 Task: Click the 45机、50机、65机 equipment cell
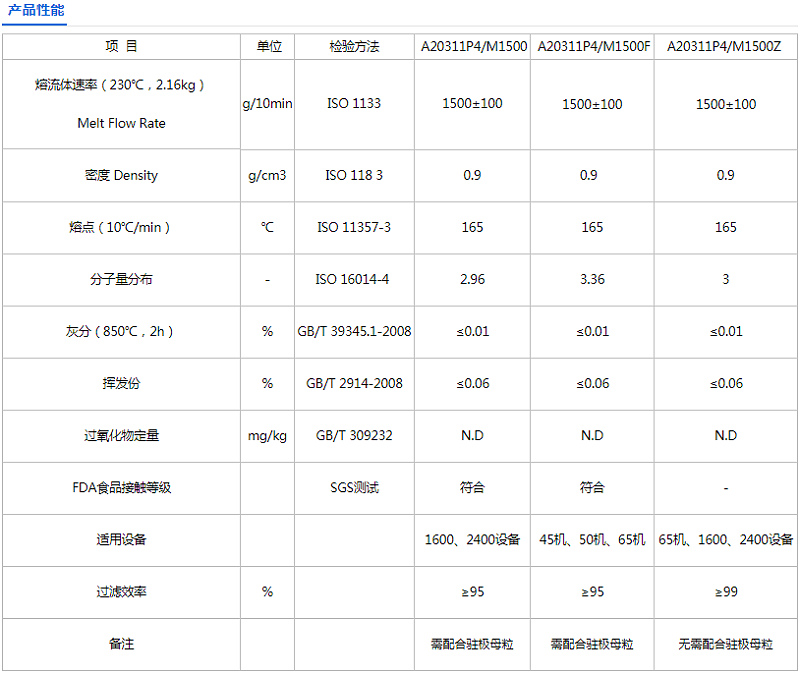pos(592,540)
